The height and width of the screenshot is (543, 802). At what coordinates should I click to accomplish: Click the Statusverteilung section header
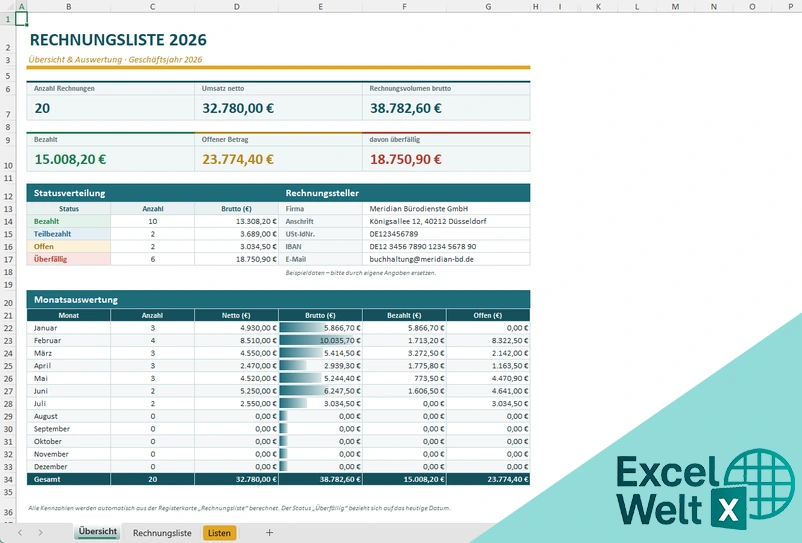coord(70,193)
